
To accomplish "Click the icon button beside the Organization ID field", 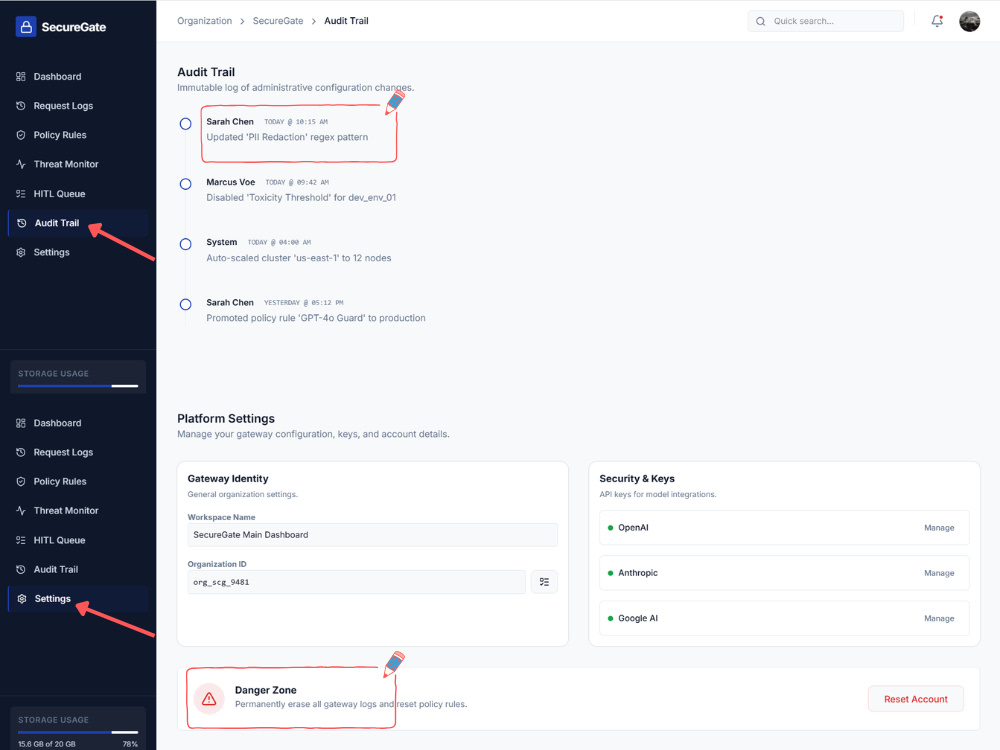I will pos(545,582).
